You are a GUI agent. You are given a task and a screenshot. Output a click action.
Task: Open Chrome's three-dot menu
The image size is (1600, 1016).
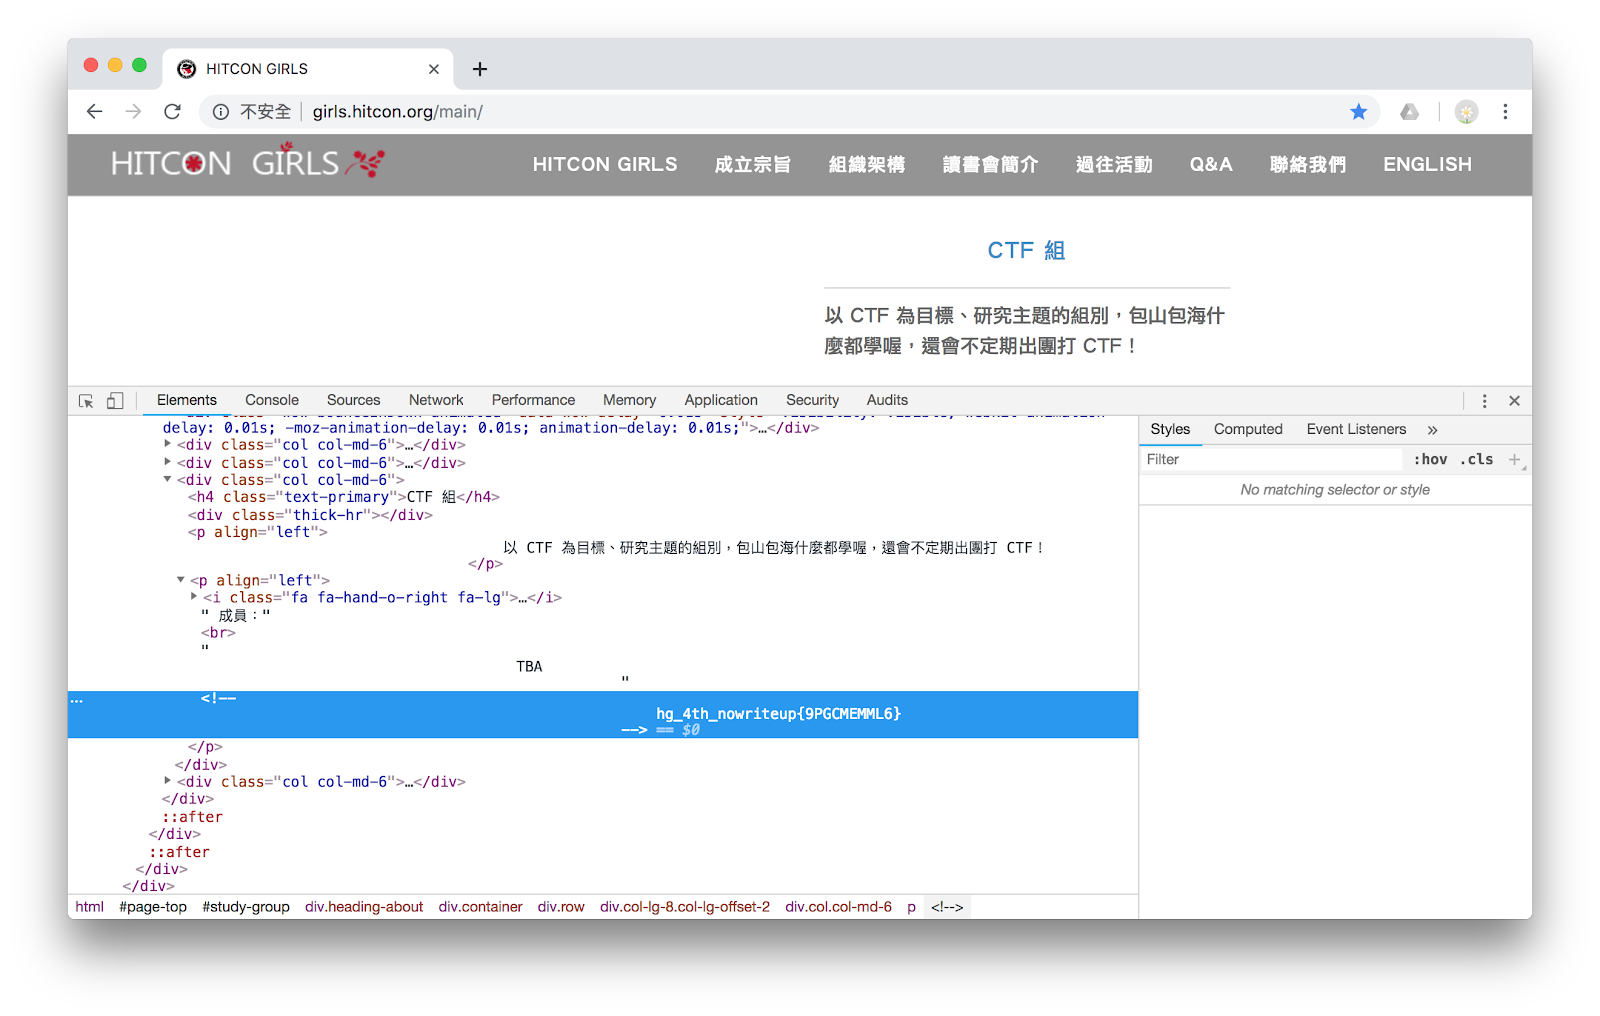point(1505,112)
